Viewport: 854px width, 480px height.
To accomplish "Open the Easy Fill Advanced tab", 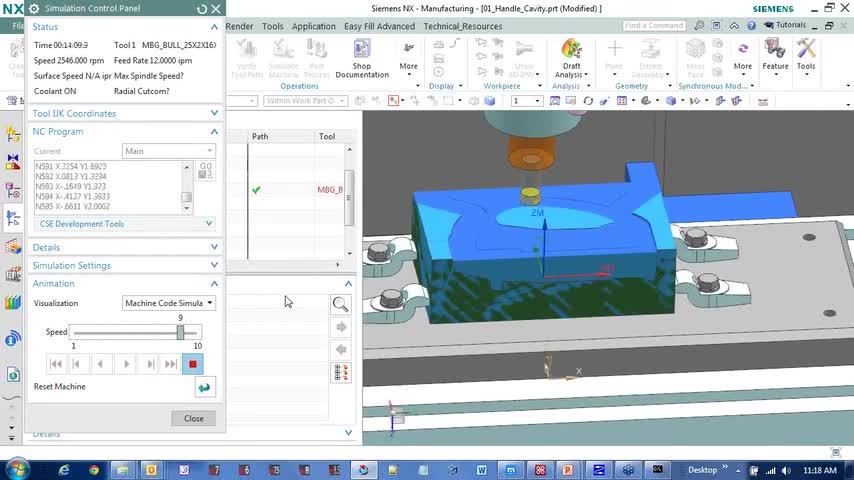I will point(379,26).
